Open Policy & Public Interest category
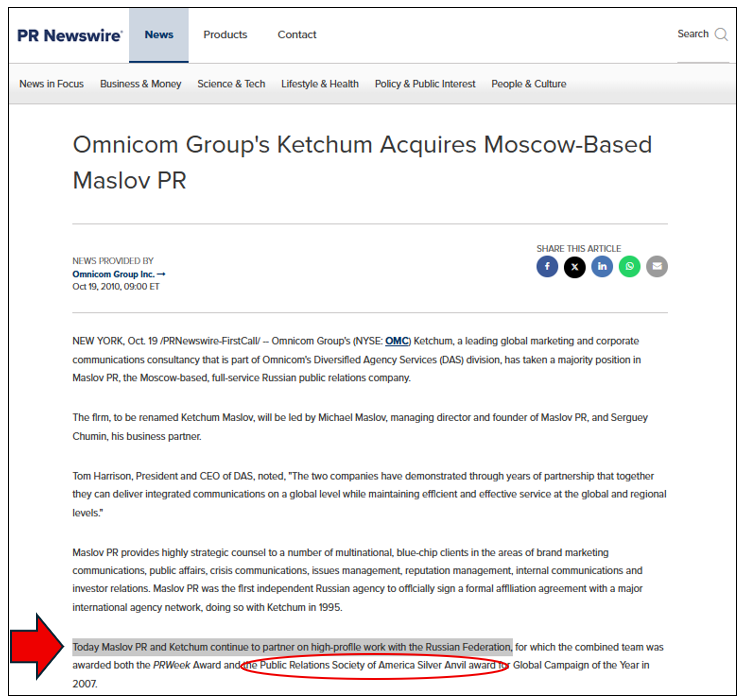 click(425, 84)
